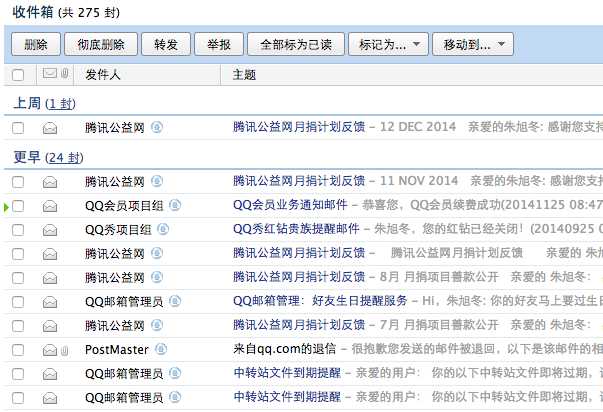
Task: Click sender badge icon beside QQ秀项目组
Action: (x=163, y=229)
